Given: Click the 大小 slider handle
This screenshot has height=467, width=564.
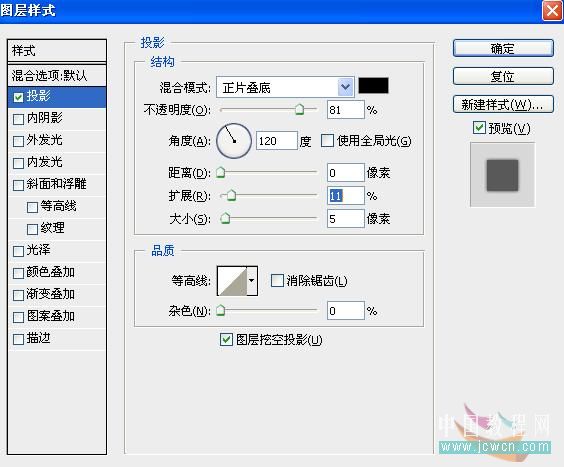Looking at the screenshot, I should point(225,218).
